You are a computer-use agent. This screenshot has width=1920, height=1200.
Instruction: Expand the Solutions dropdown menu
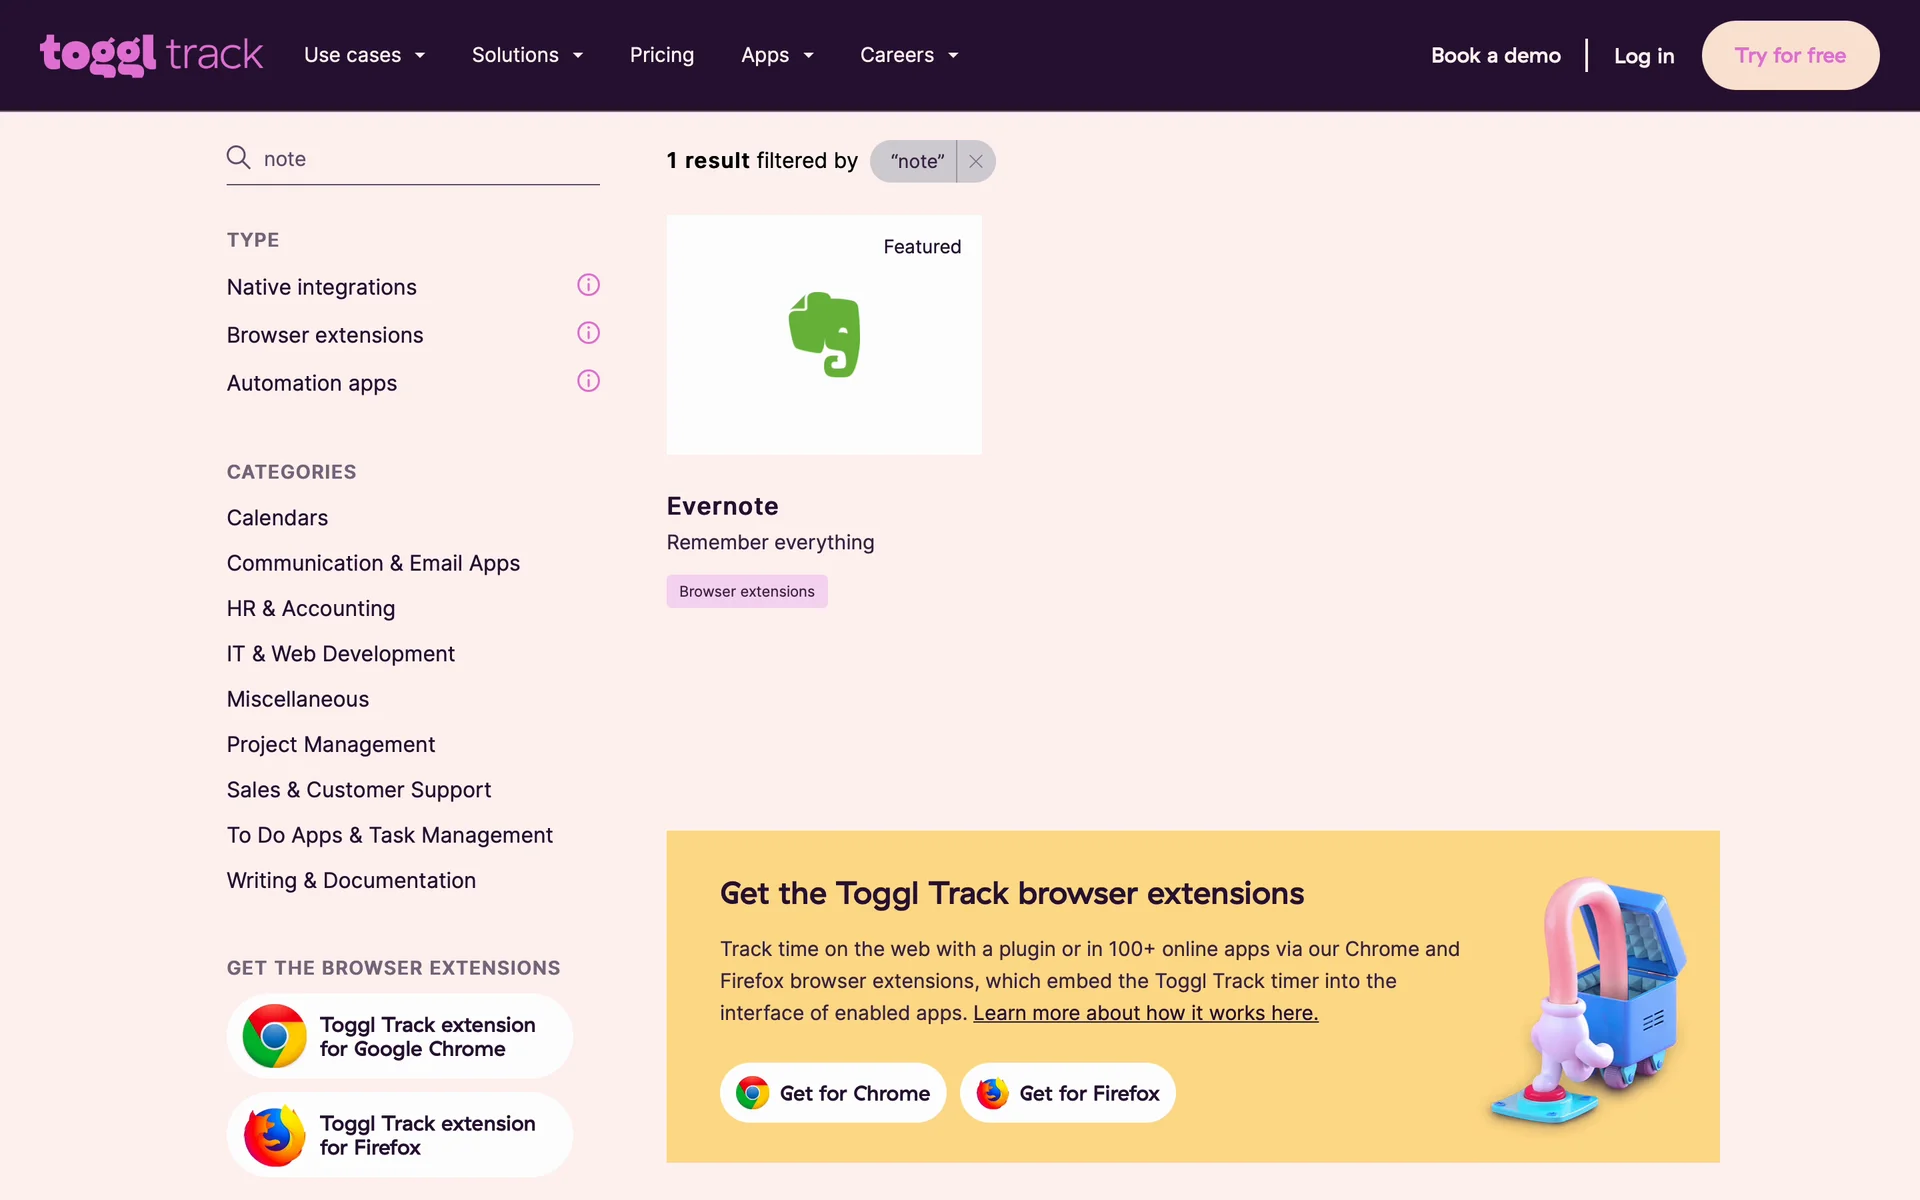tap(527, 55)
